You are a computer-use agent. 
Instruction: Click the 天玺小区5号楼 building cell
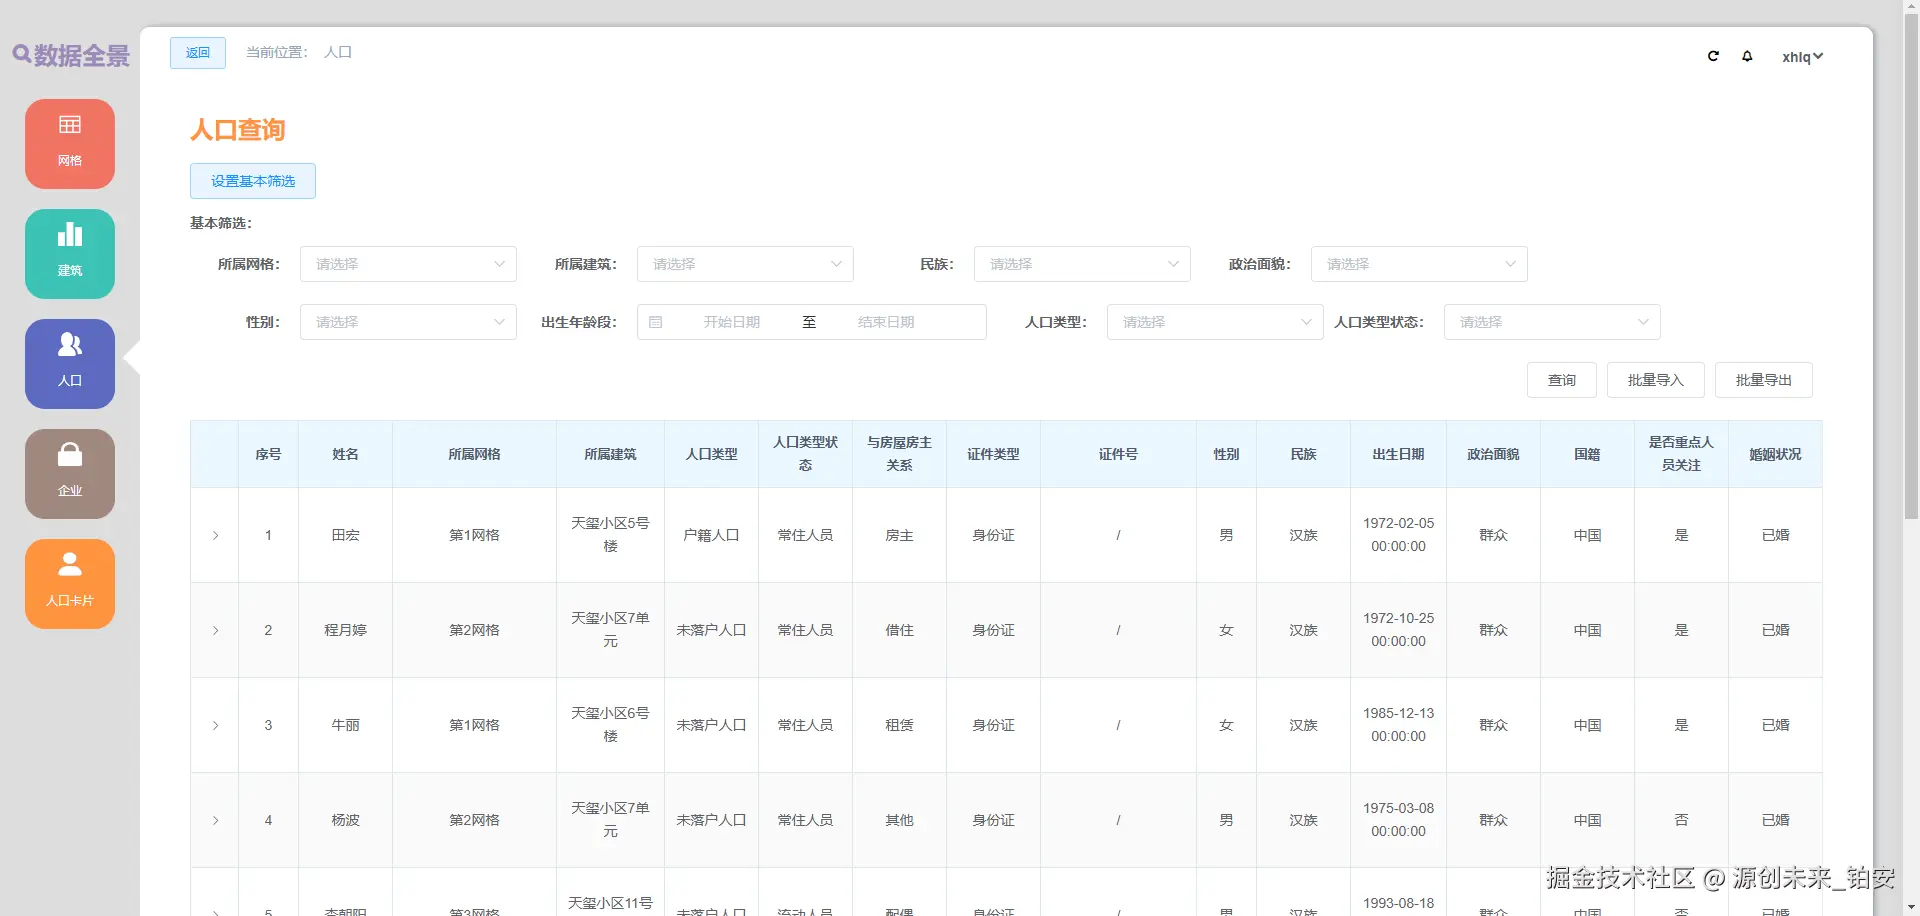pos(610,535)
